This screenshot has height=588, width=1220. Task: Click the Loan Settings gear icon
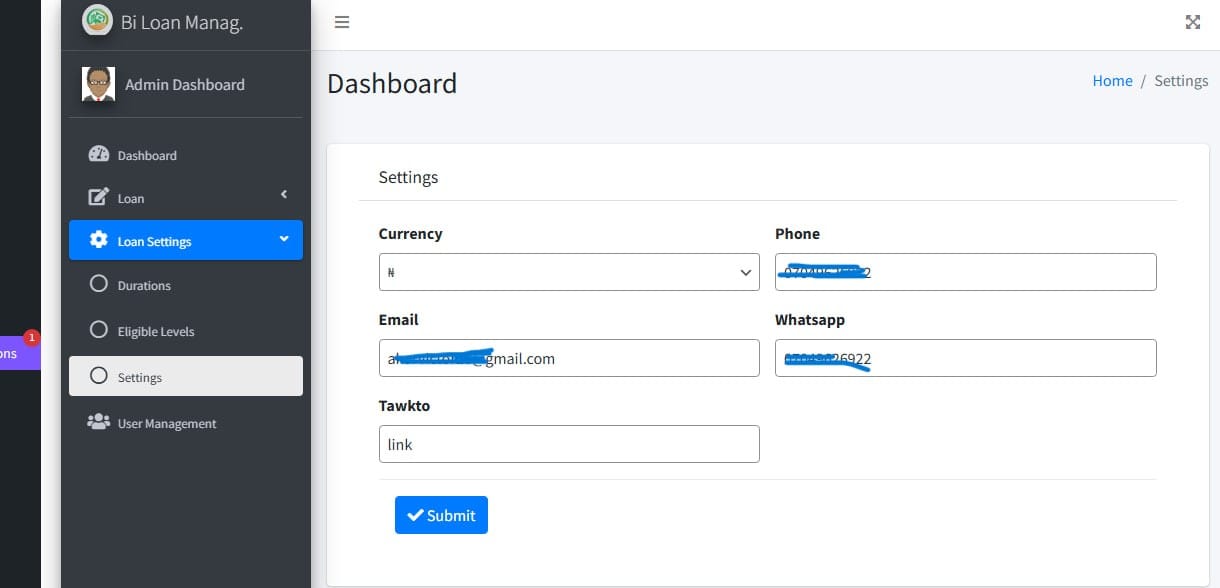[x=98, y=240]
